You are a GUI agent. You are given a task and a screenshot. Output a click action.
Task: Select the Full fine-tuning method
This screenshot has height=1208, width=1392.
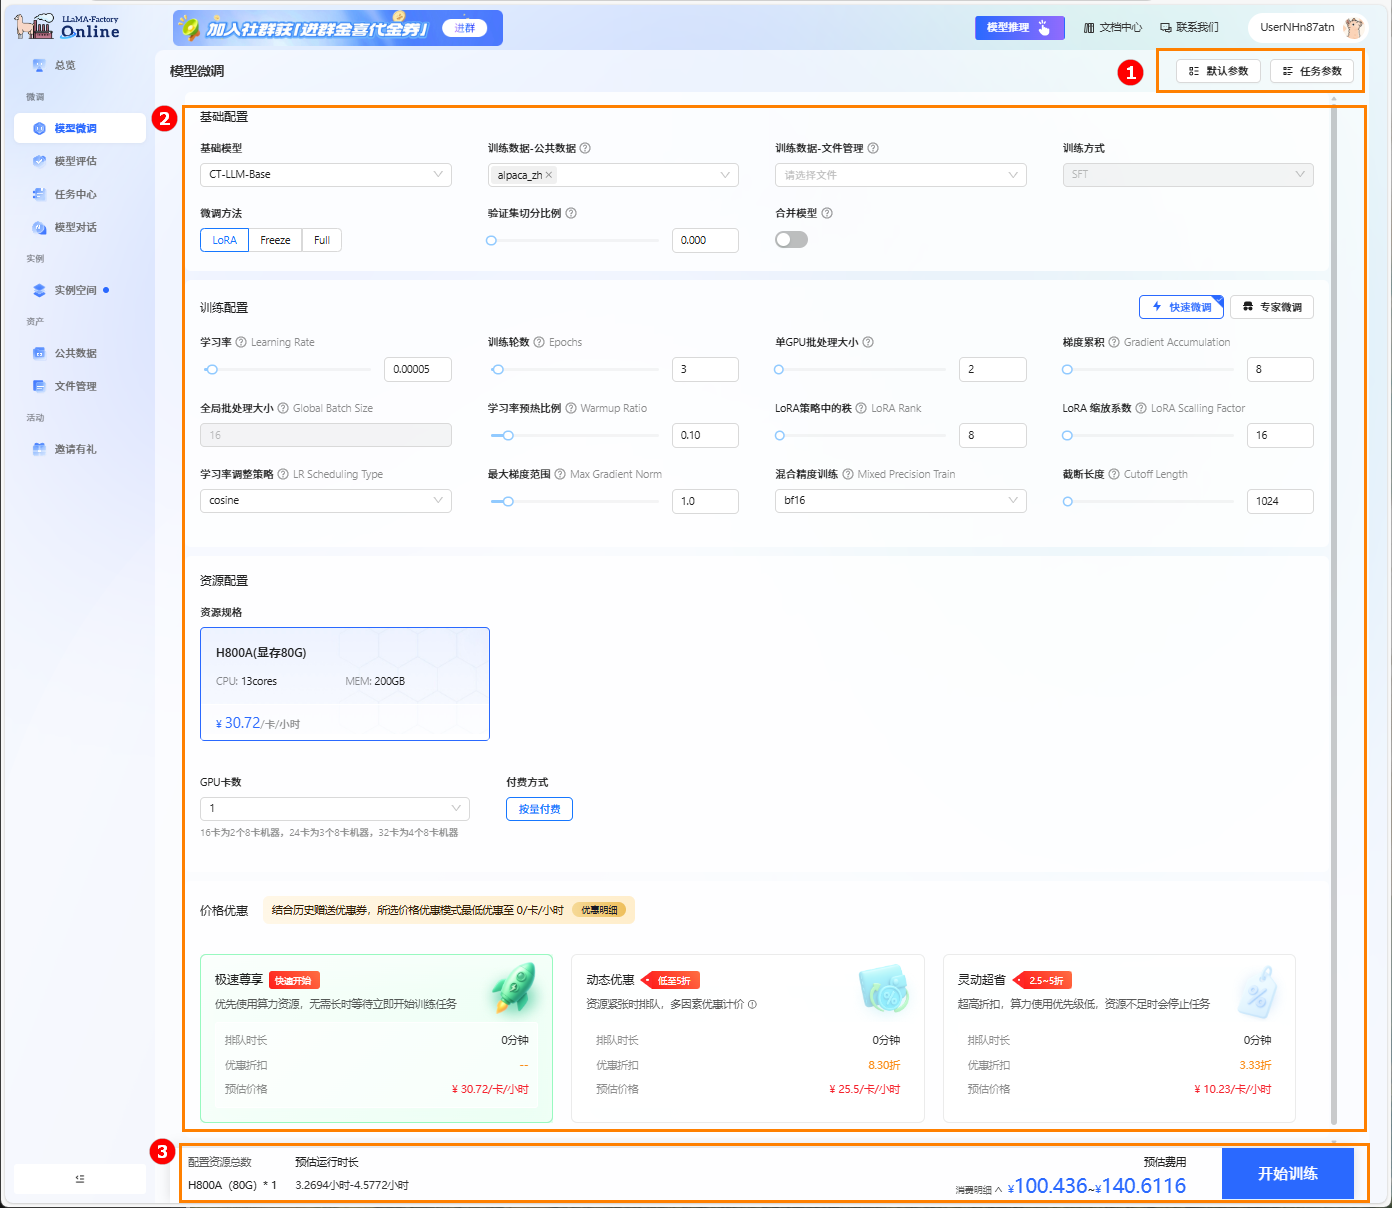coord(322,240)
